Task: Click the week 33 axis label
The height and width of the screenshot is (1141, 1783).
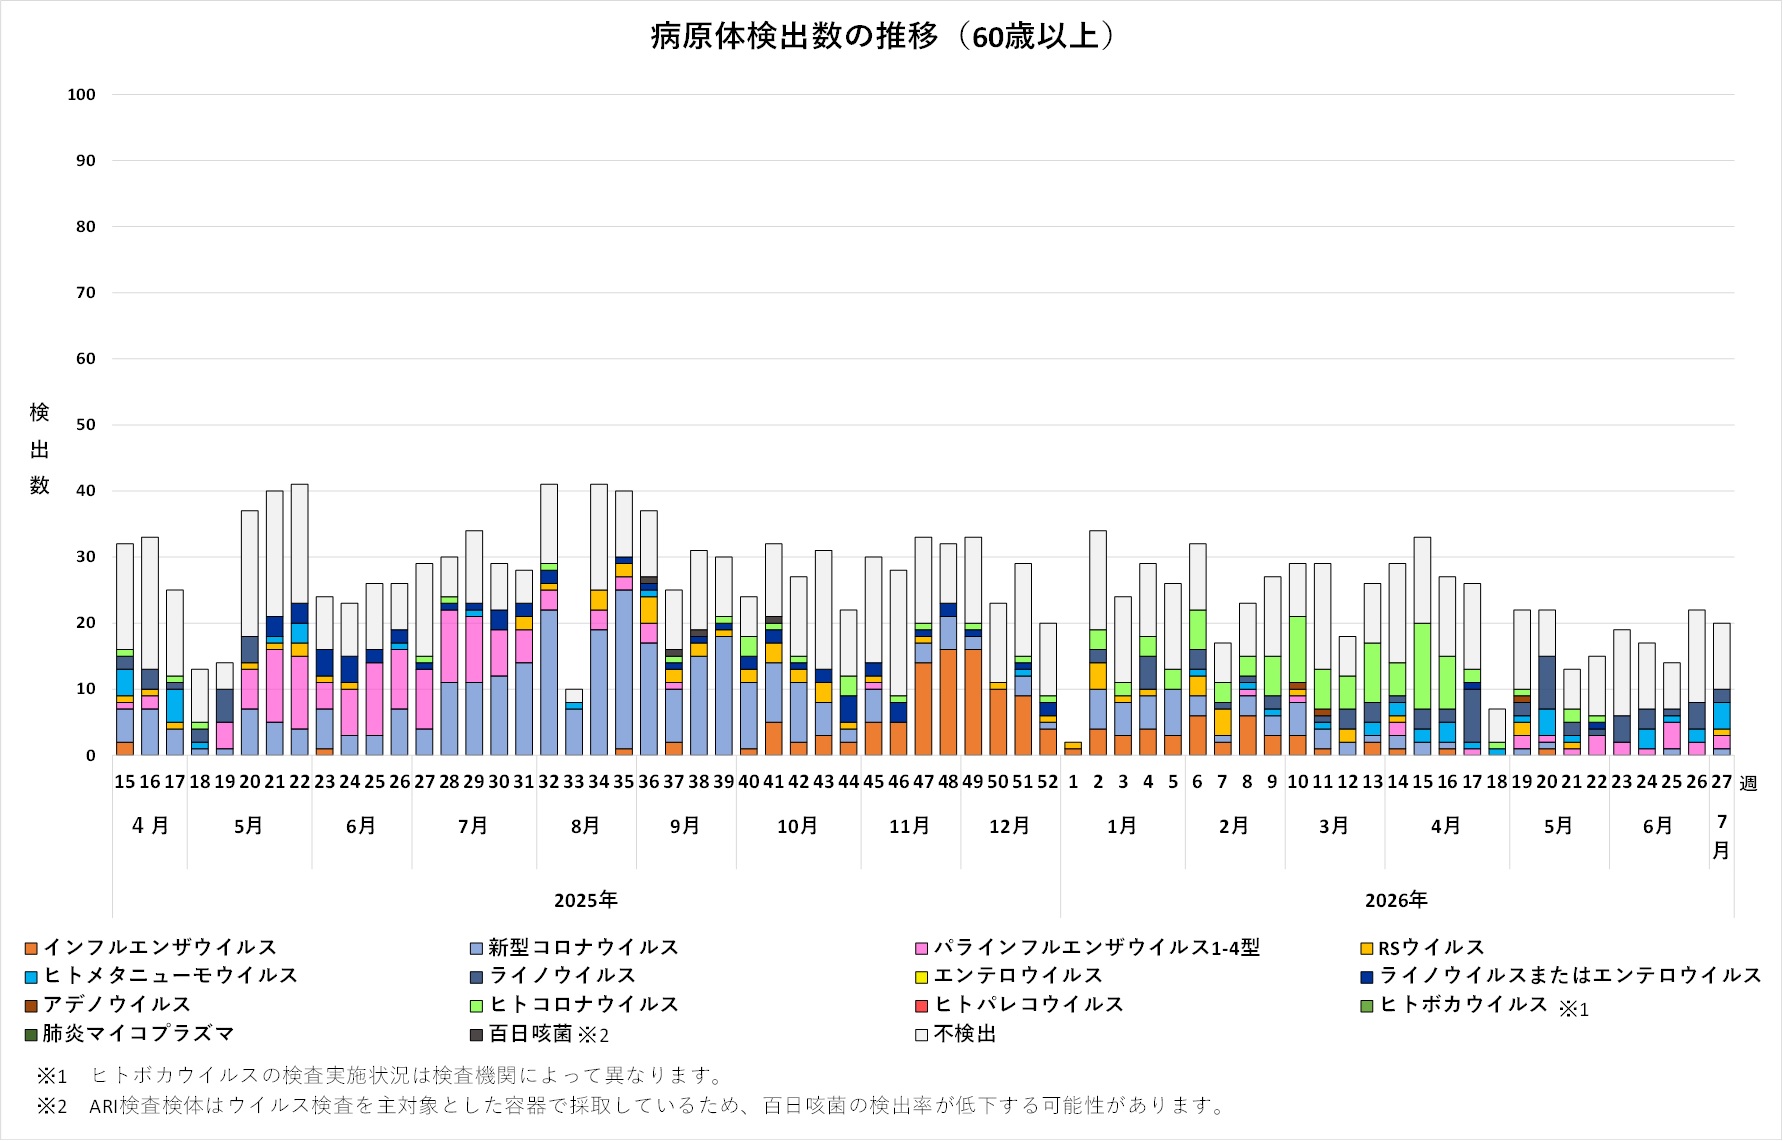Action: (x=574, y=782)
